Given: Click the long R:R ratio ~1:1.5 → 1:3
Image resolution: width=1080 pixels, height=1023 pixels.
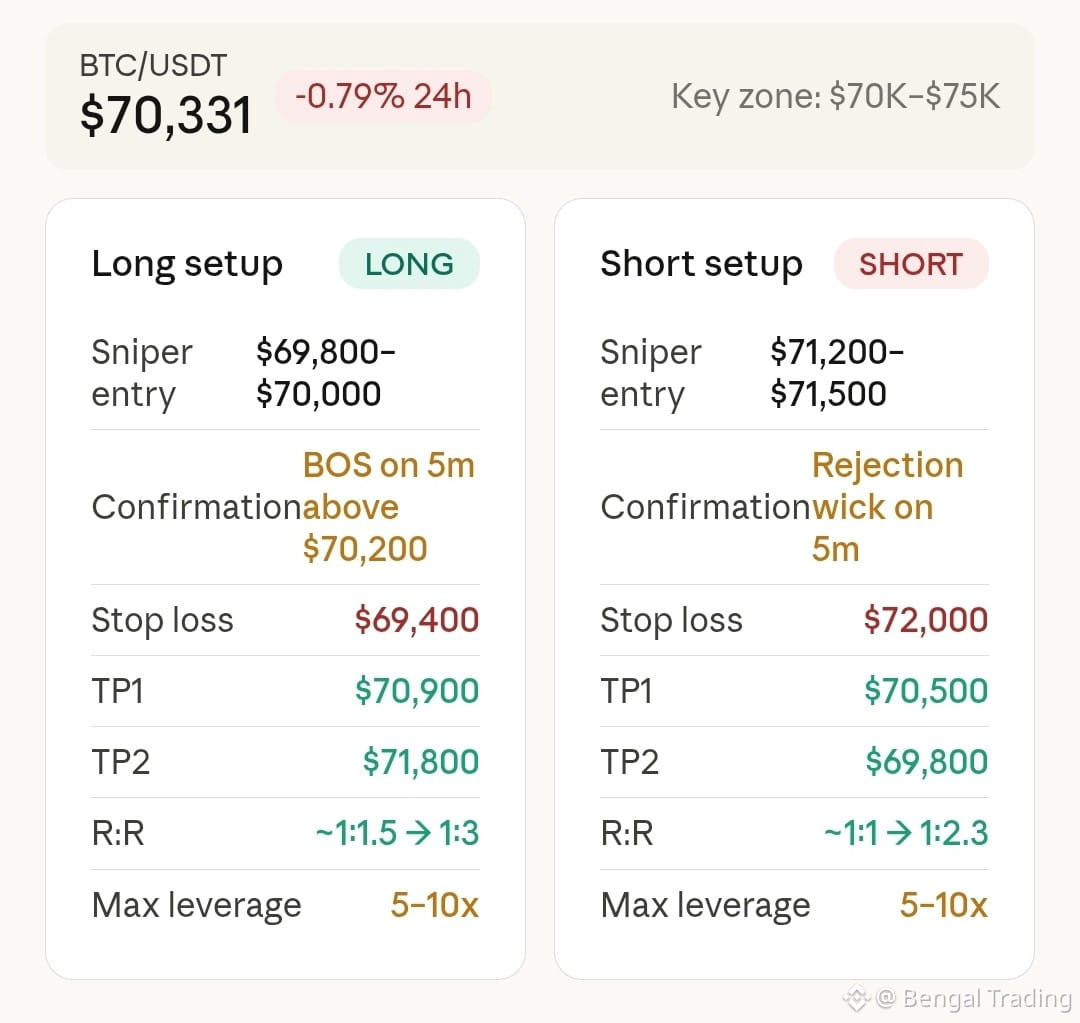Looking at the screenshot, I should [x=397, y=833].
